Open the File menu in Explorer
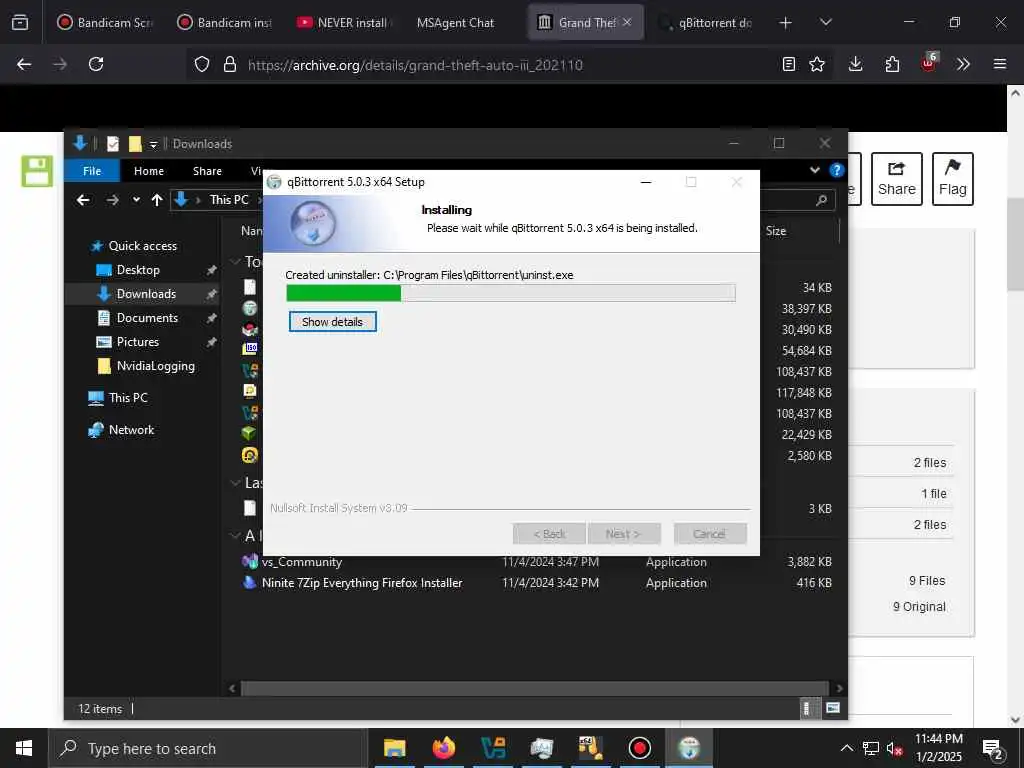The image size is (1024, 768). (92, 171)
